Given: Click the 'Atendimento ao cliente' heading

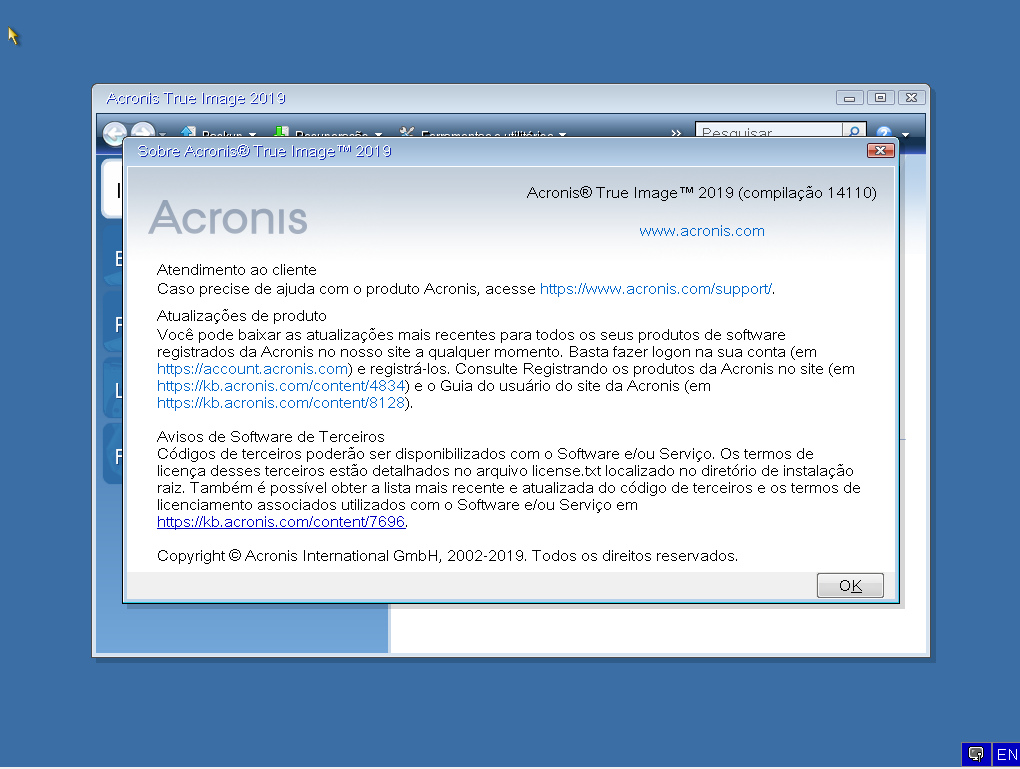Looking at the screenshot, I should tap(237, 270).
